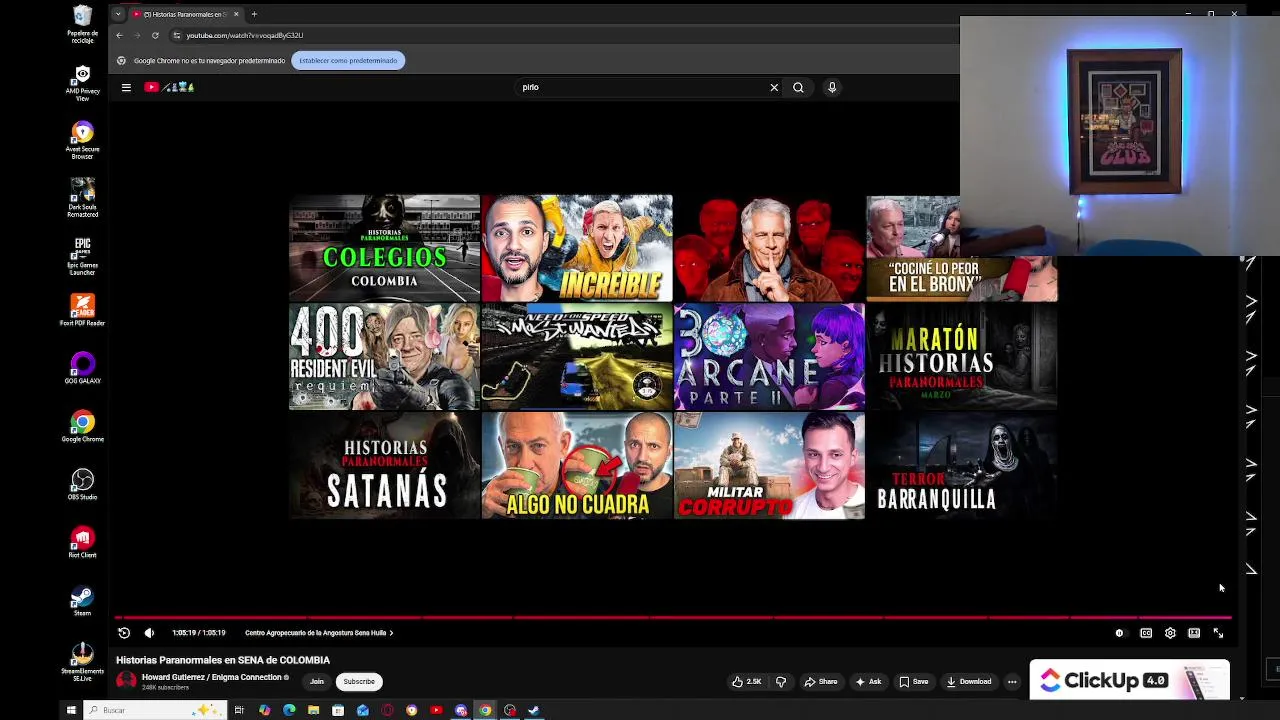
Task: Open File Explorer from the taskbar
Action: [313, 710]
